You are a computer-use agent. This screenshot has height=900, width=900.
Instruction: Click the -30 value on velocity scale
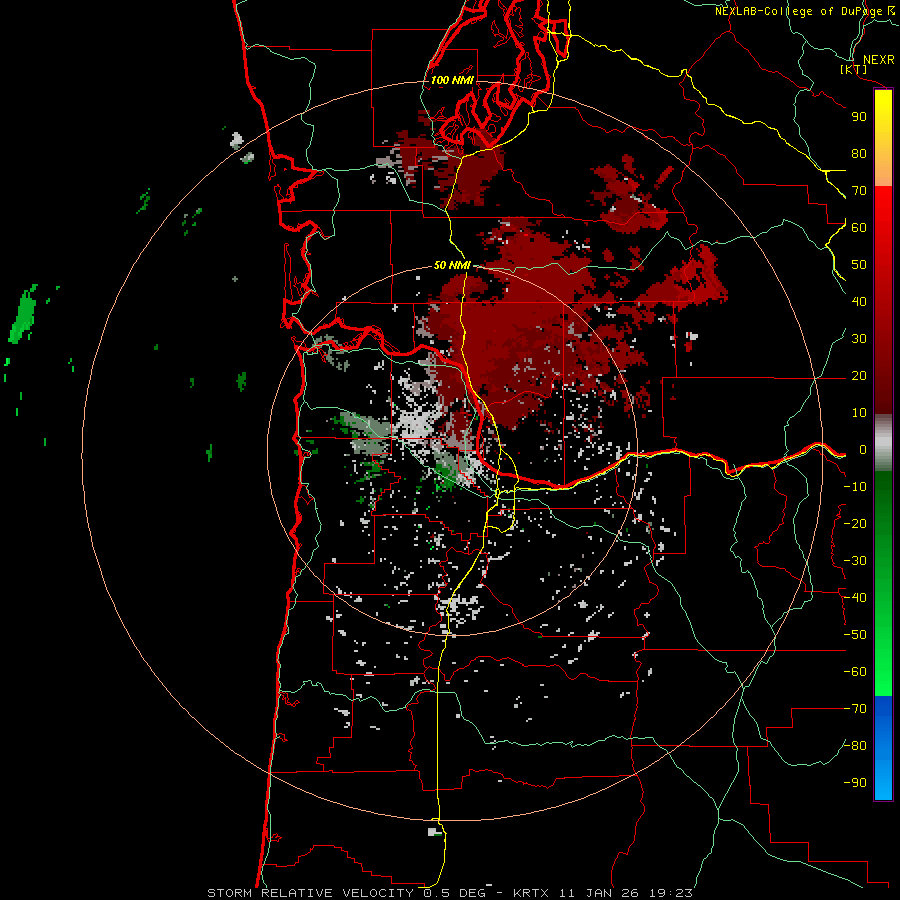coord(855,561)
